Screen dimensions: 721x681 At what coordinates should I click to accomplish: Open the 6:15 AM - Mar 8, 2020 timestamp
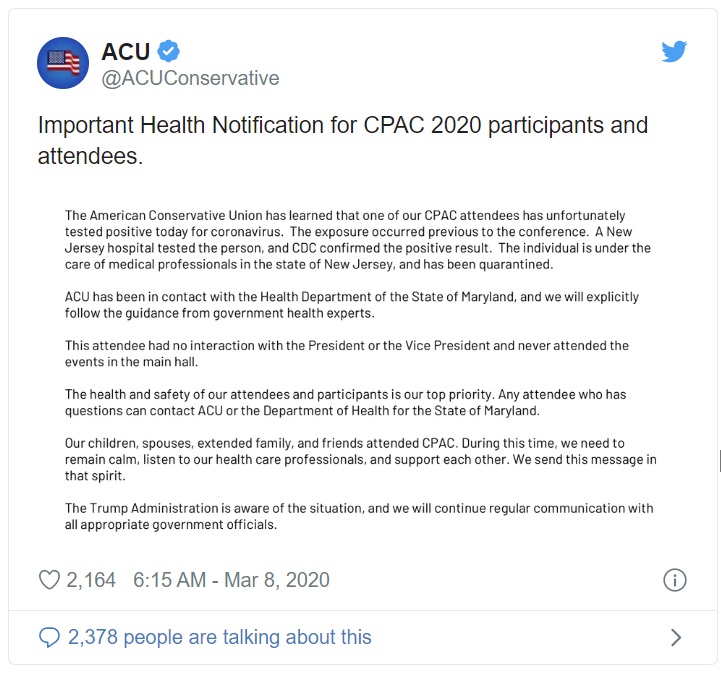tap(231, 580)
